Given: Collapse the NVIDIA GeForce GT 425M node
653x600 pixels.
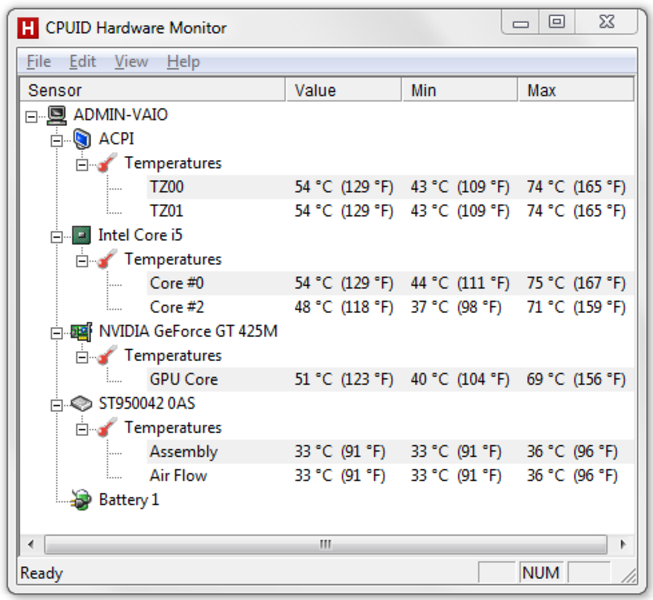Looking at the screenshot, I should point(57,334).
